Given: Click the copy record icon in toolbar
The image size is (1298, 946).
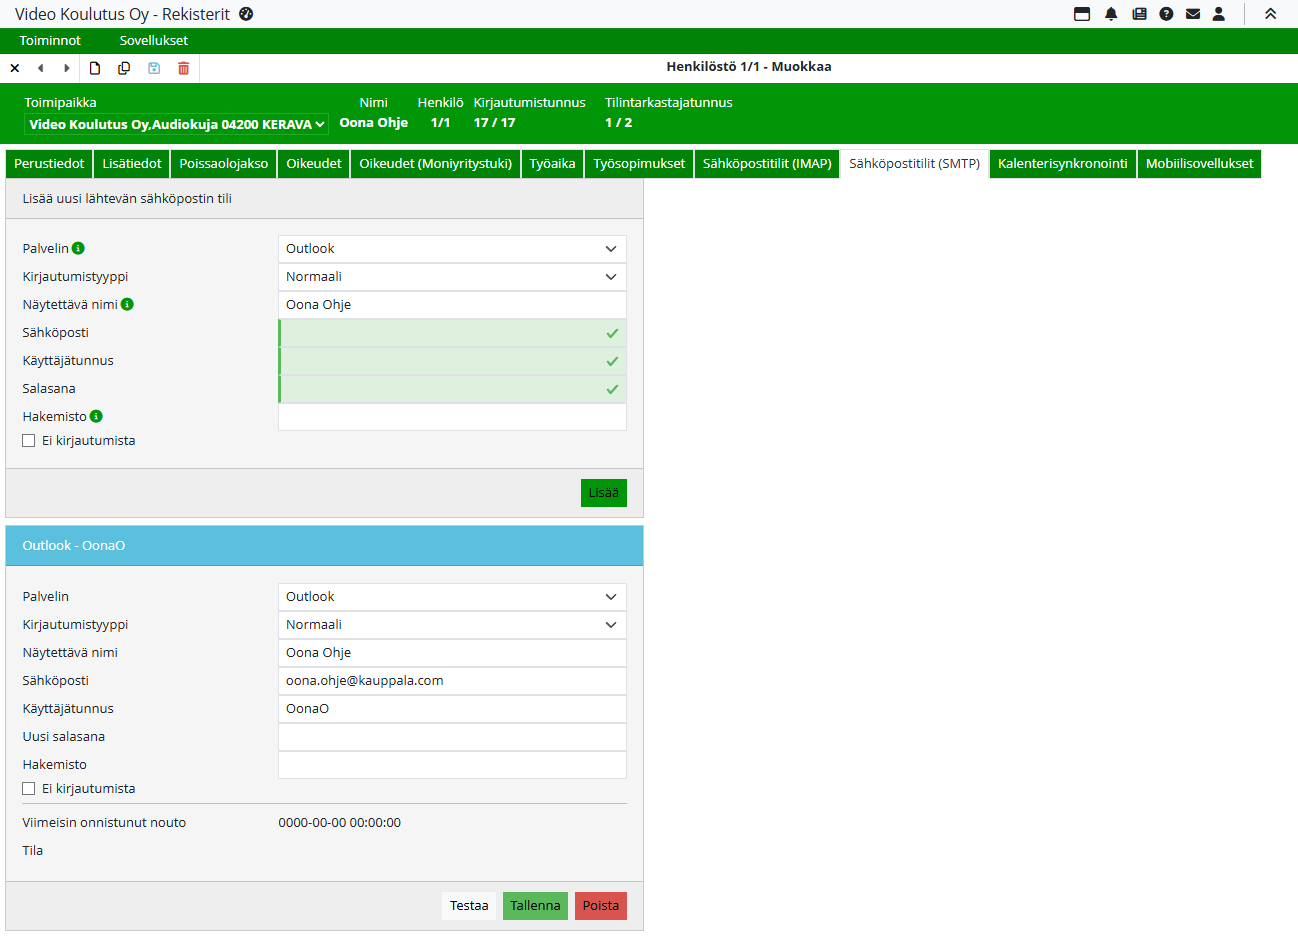Looking at the screenshot, I should [x=124, y=68].
